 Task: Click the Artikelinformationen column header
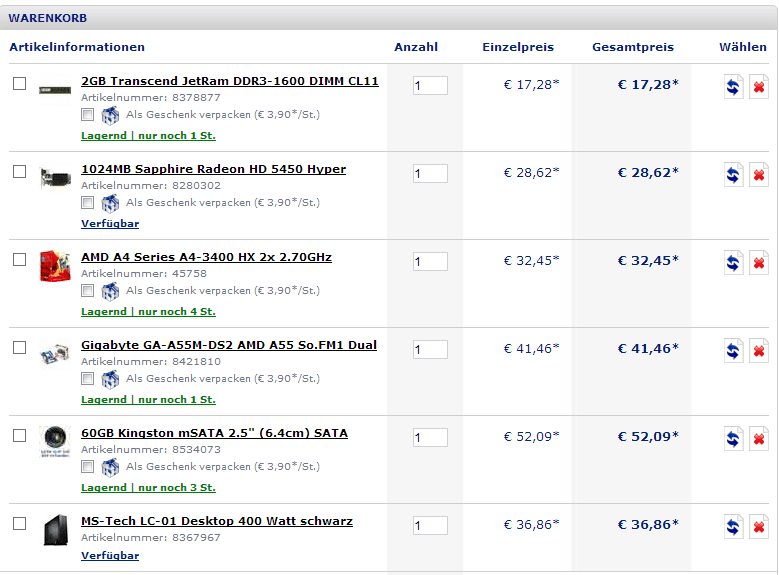pos(77,47)
